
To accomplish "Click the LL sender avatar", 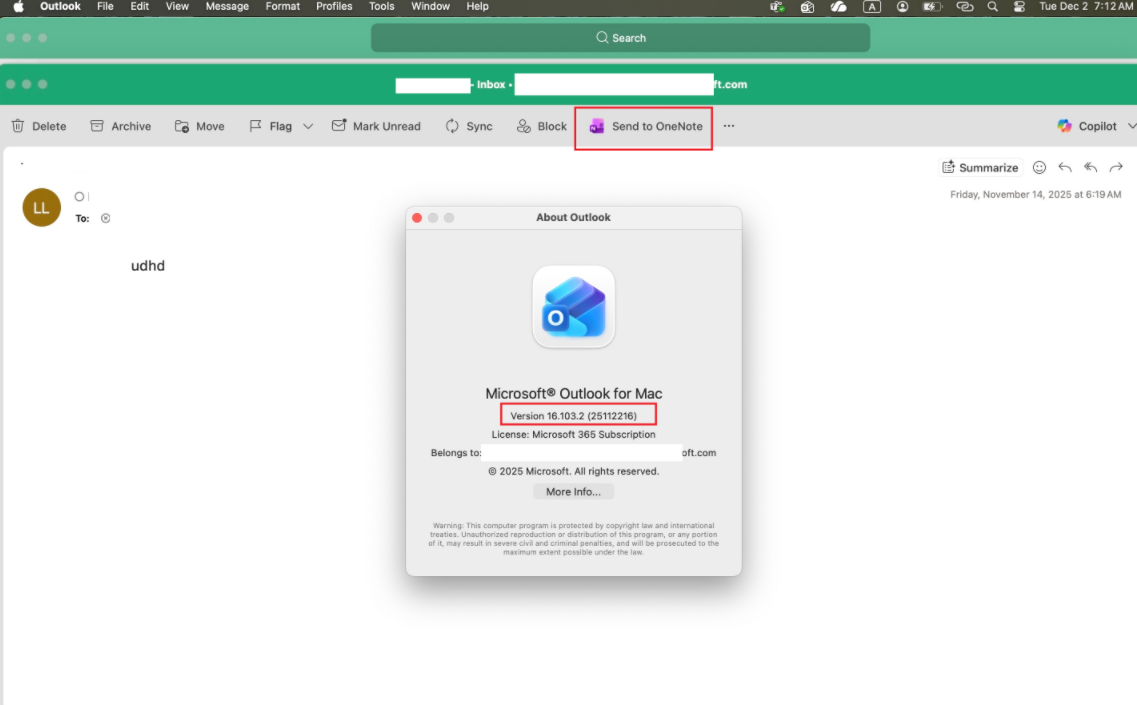I will [x=41, y=207].
